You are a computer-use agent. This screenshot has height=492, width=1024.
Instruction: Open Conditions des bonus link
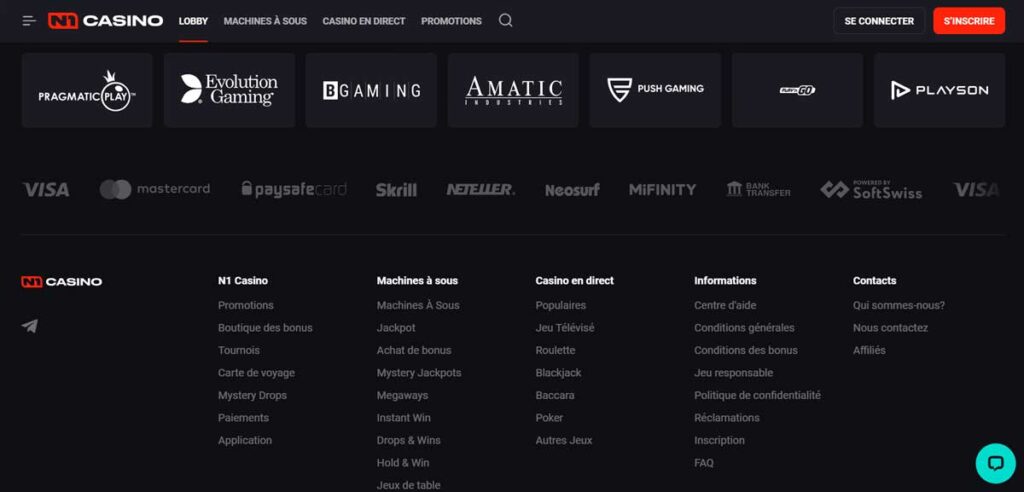(746, 350)
